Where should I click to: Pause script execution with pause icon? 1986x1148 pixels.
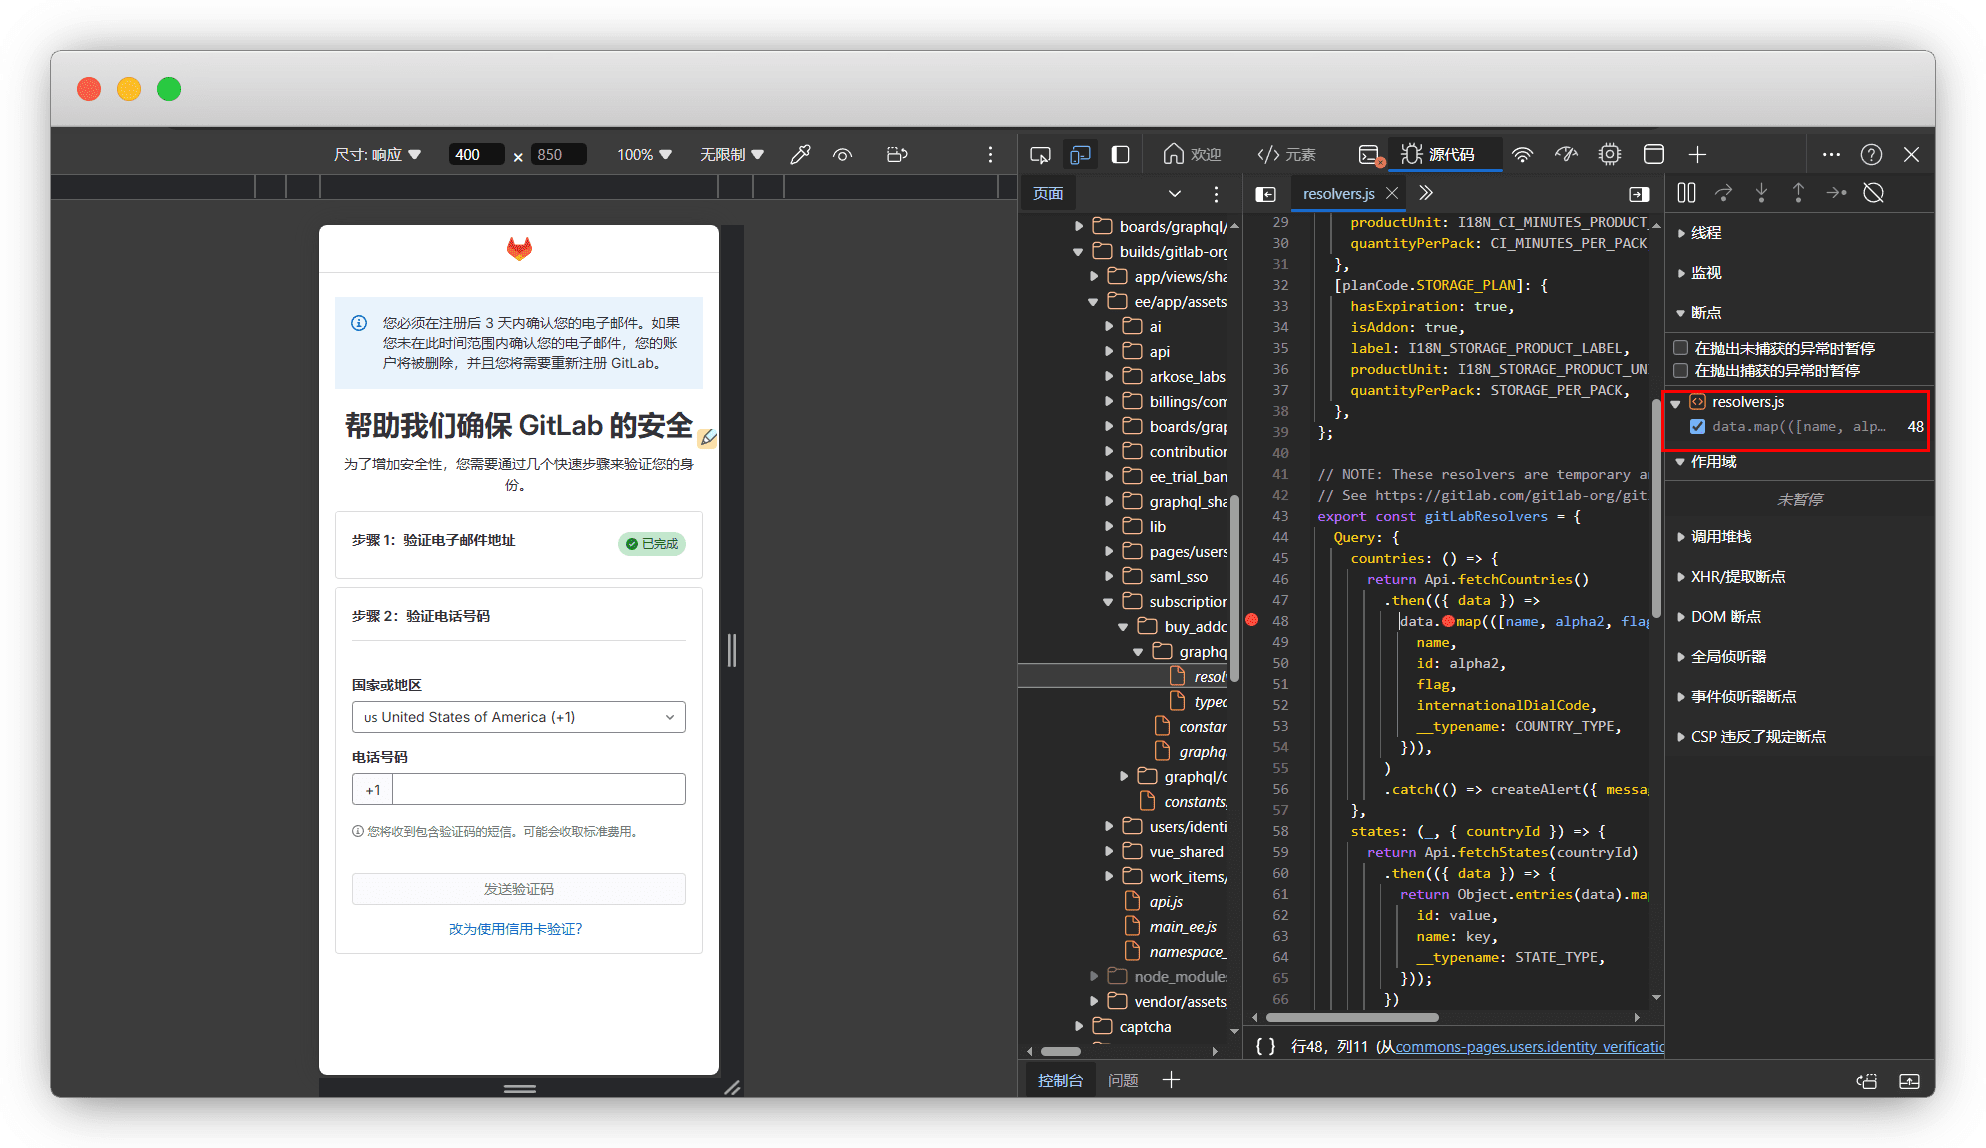[1686, 193]
